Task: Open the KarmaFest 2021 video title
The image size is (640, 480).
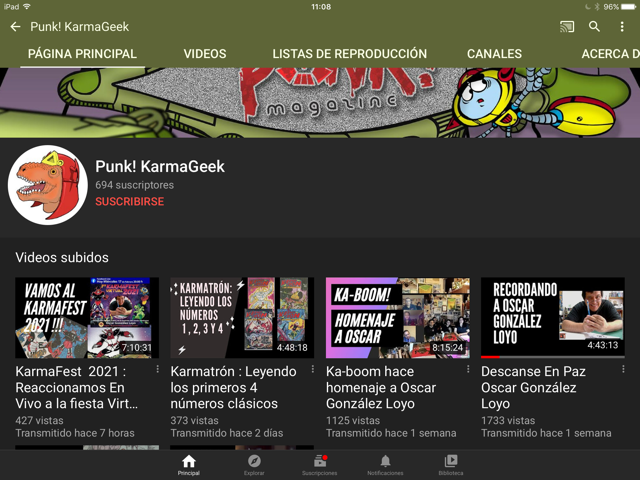Action: pos(77,387)
